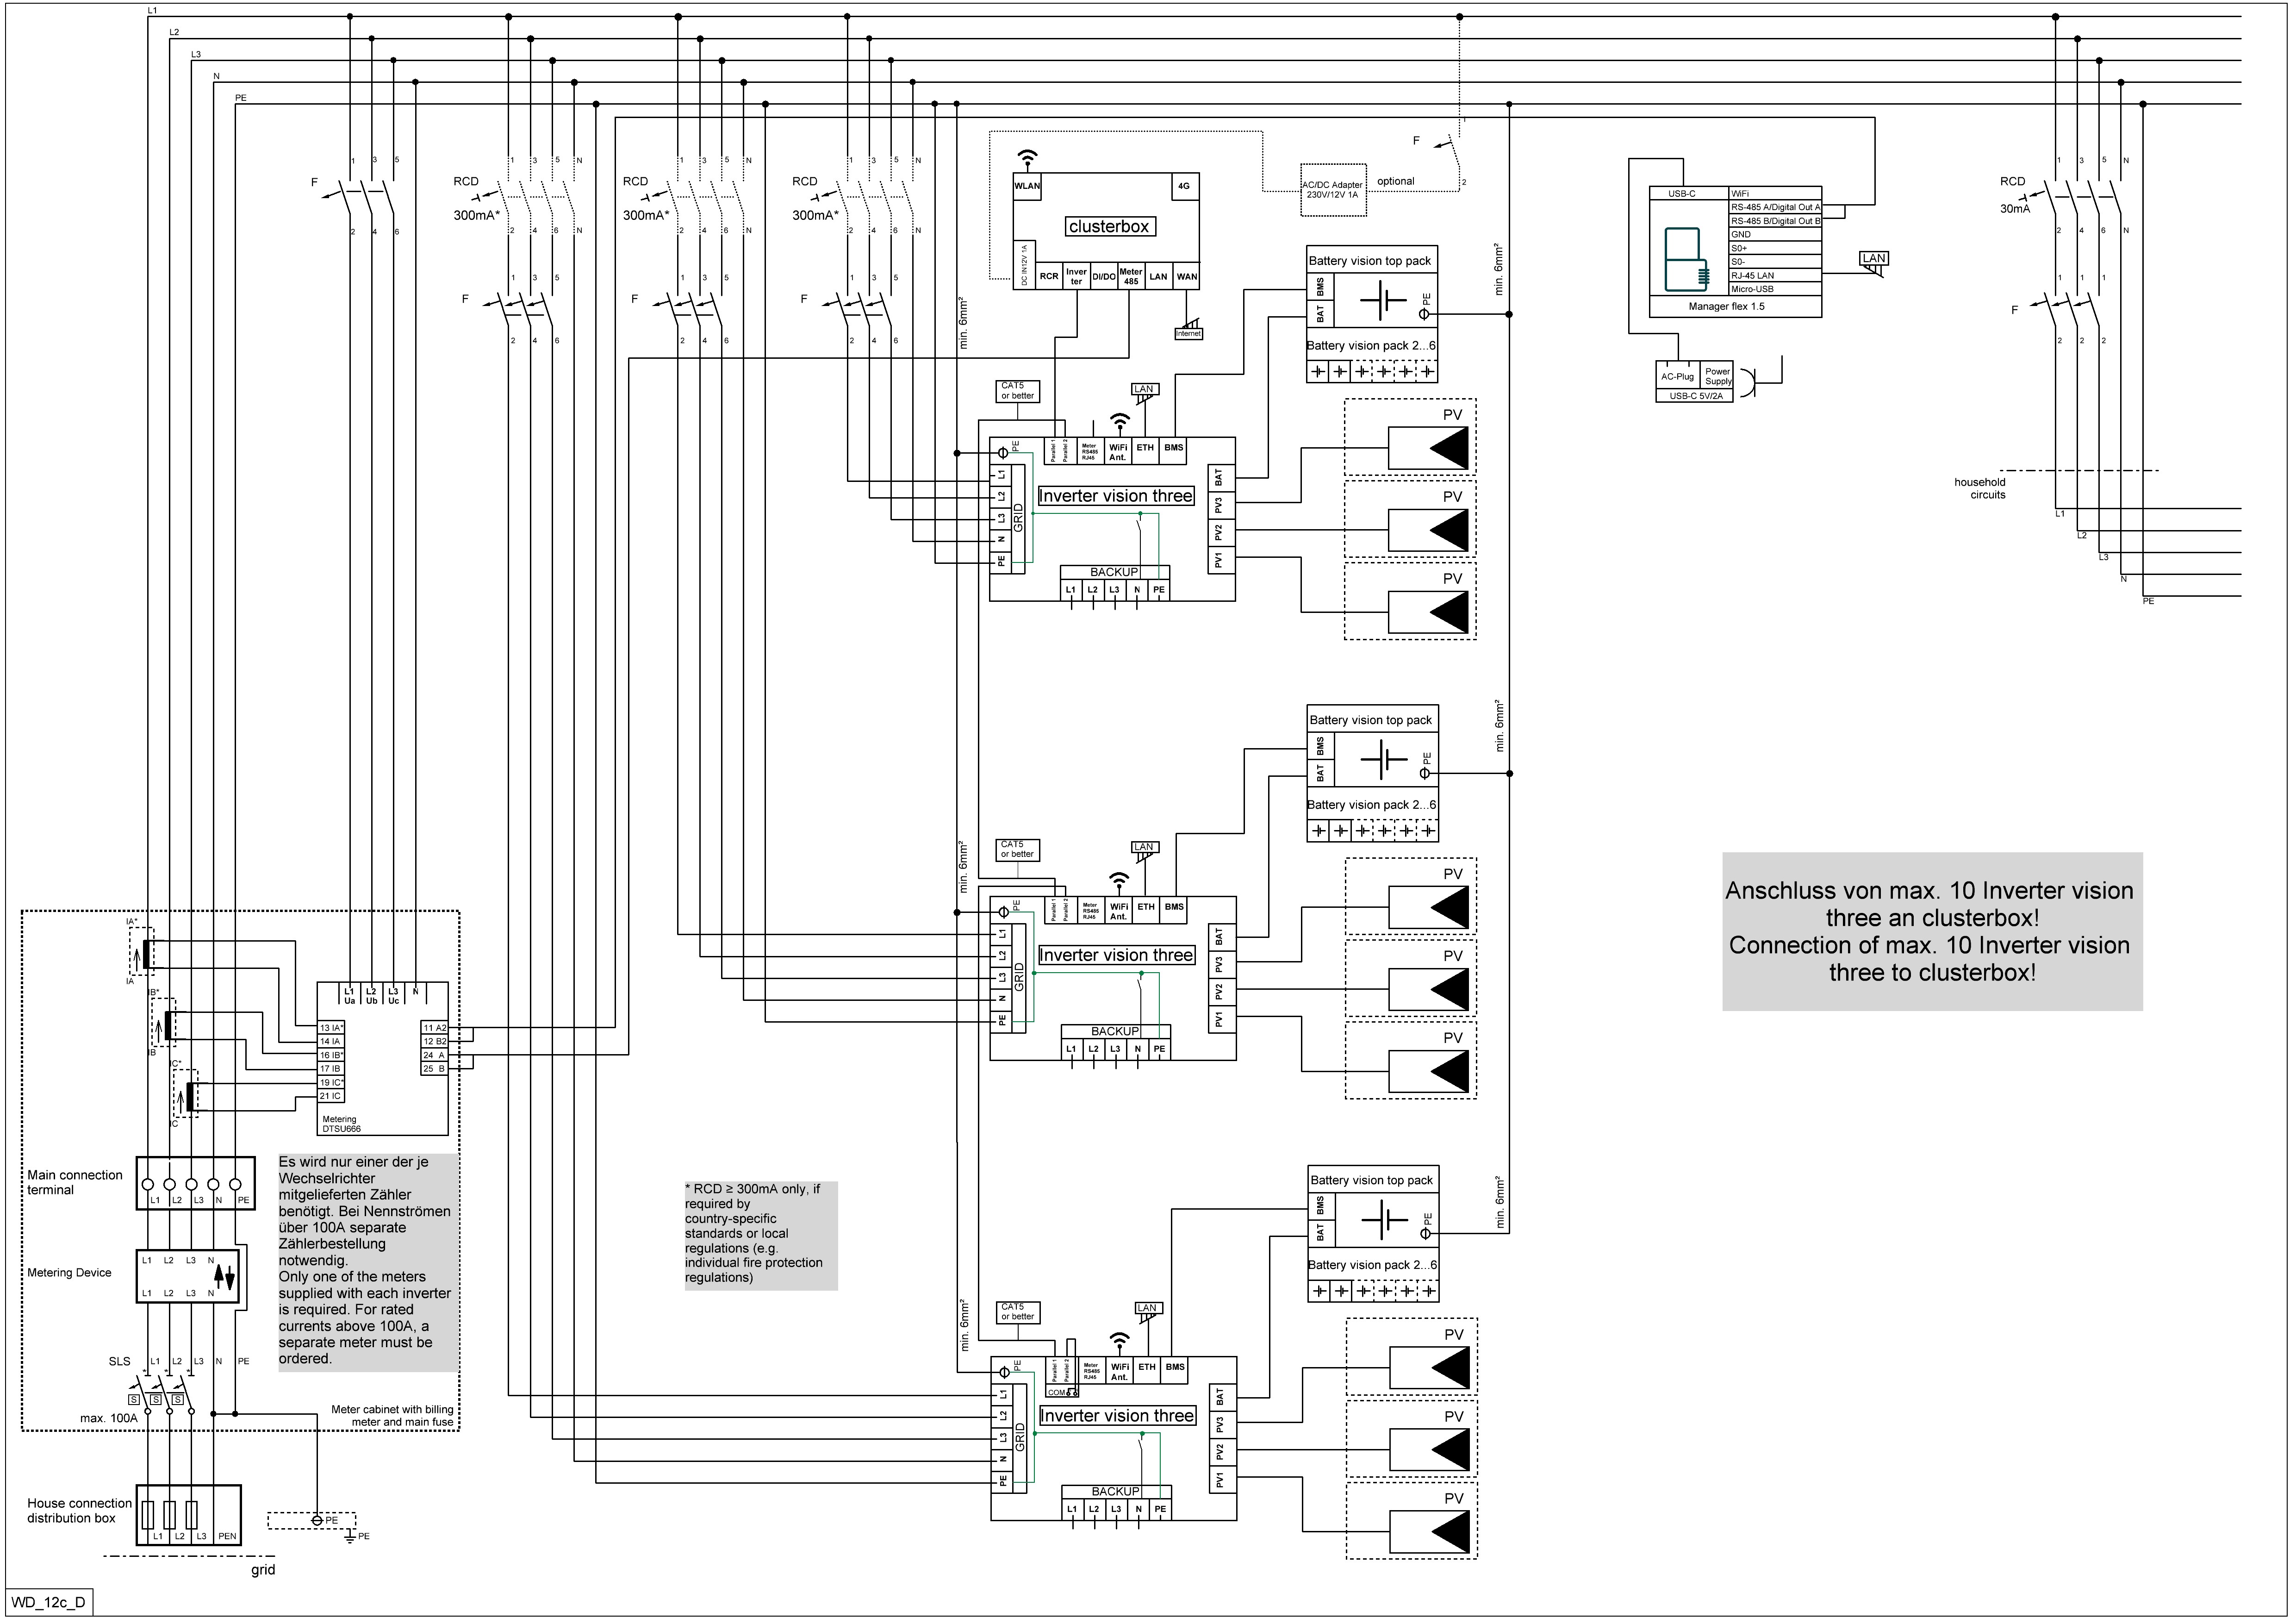
Task: Select the AC-Plug box
Action: (1677, 377)
